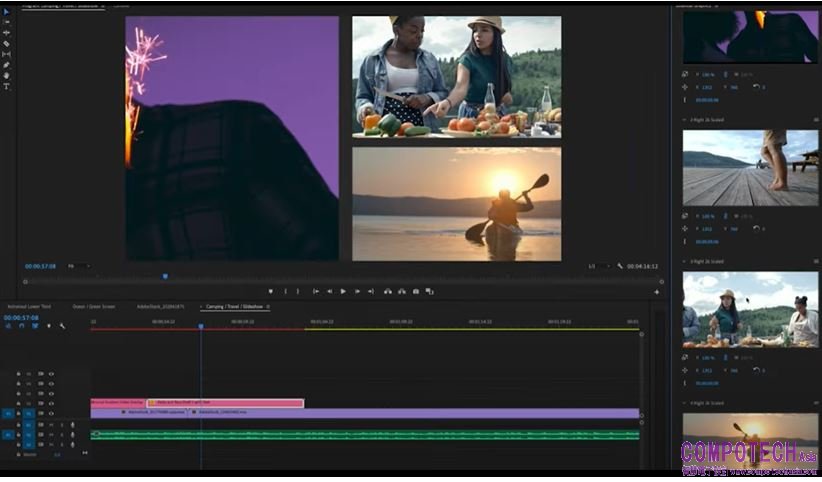Select the Type tool
The image size is (822, 482).
(x=6, y=87)
